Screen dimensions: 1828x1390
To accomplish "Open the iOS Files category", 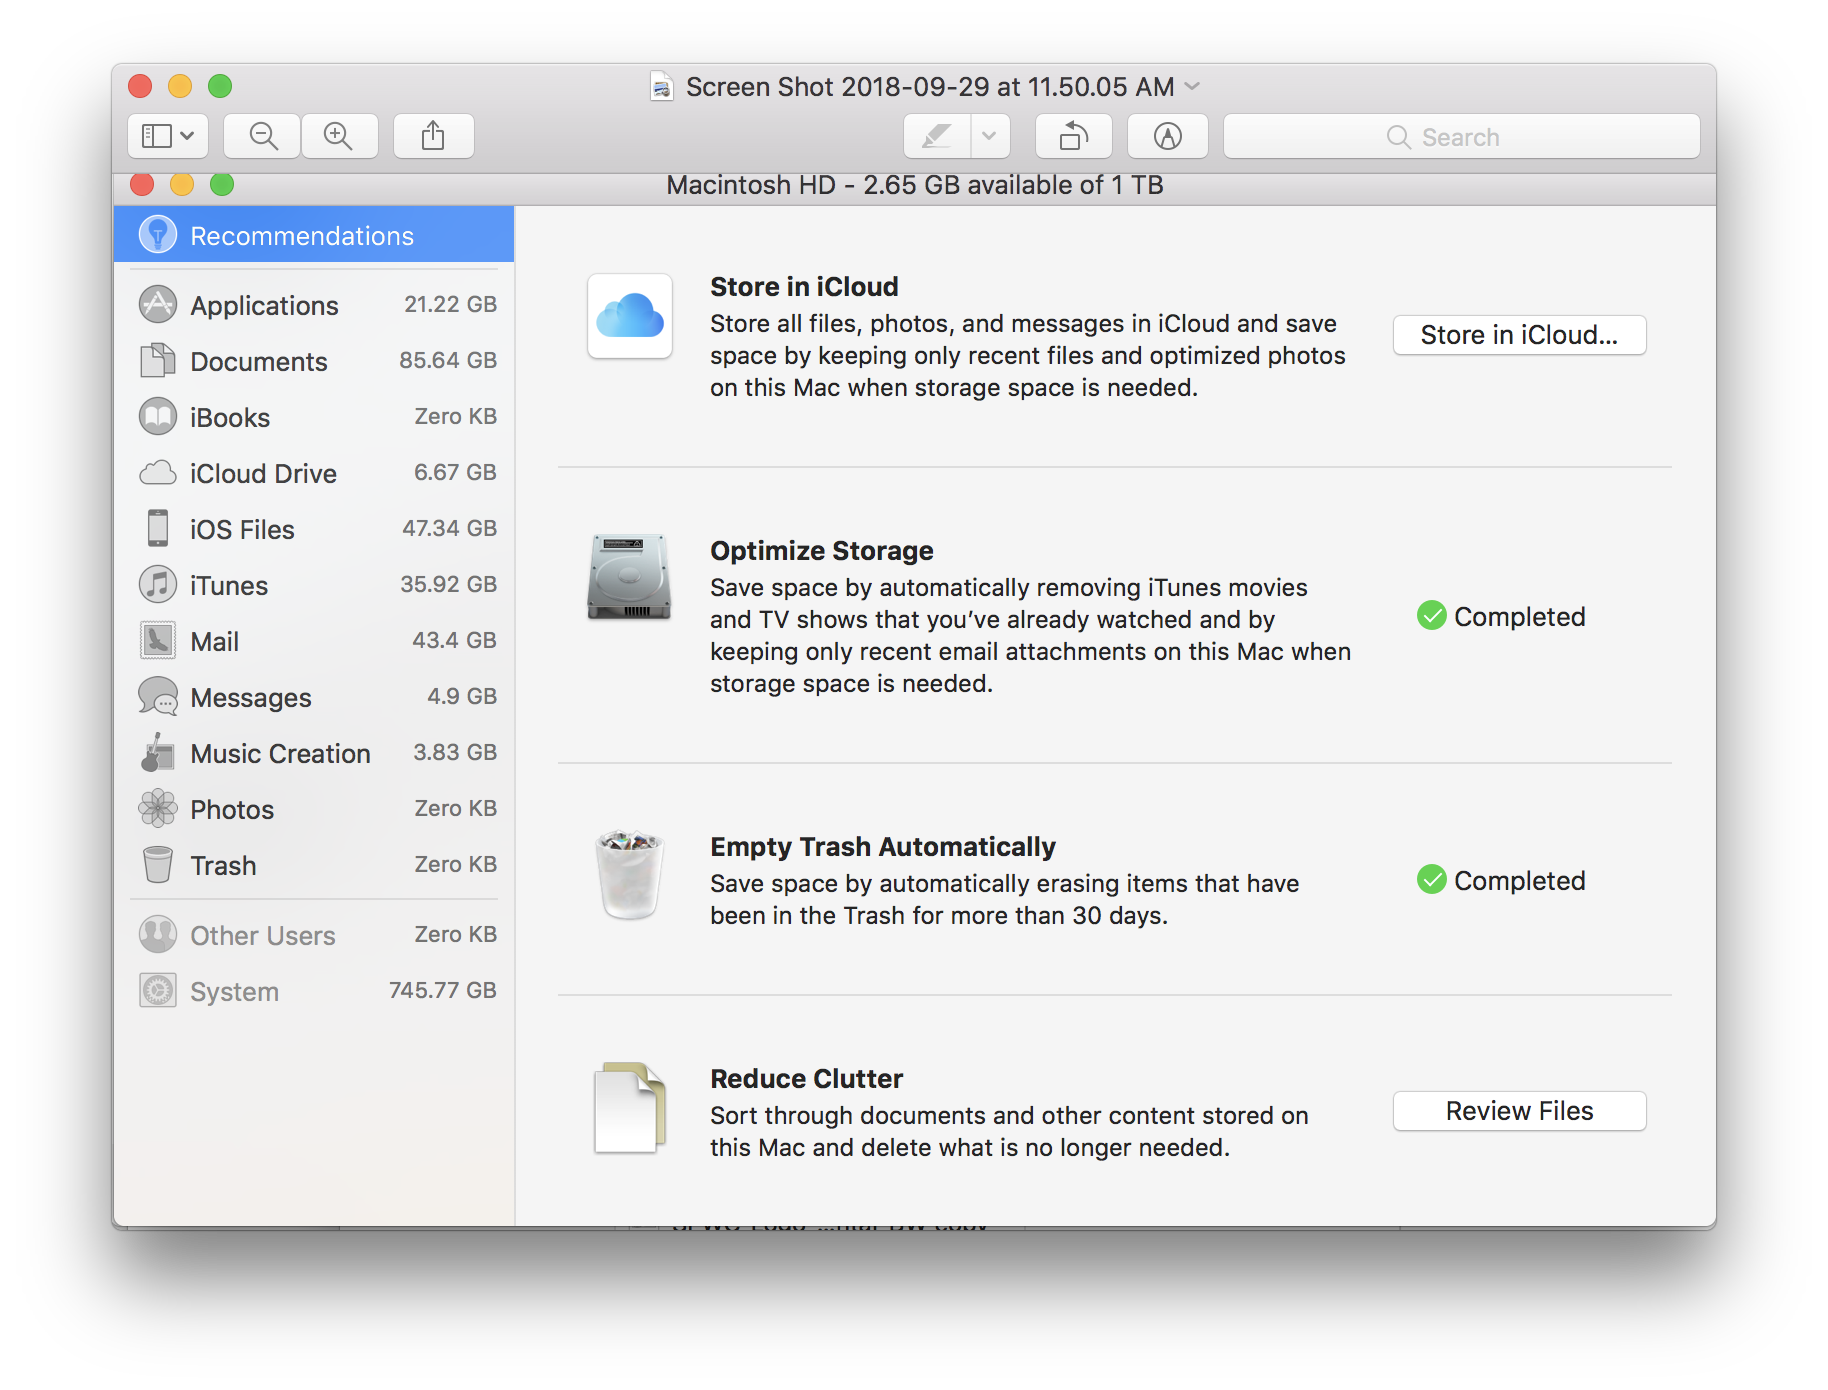I will 314,528.
